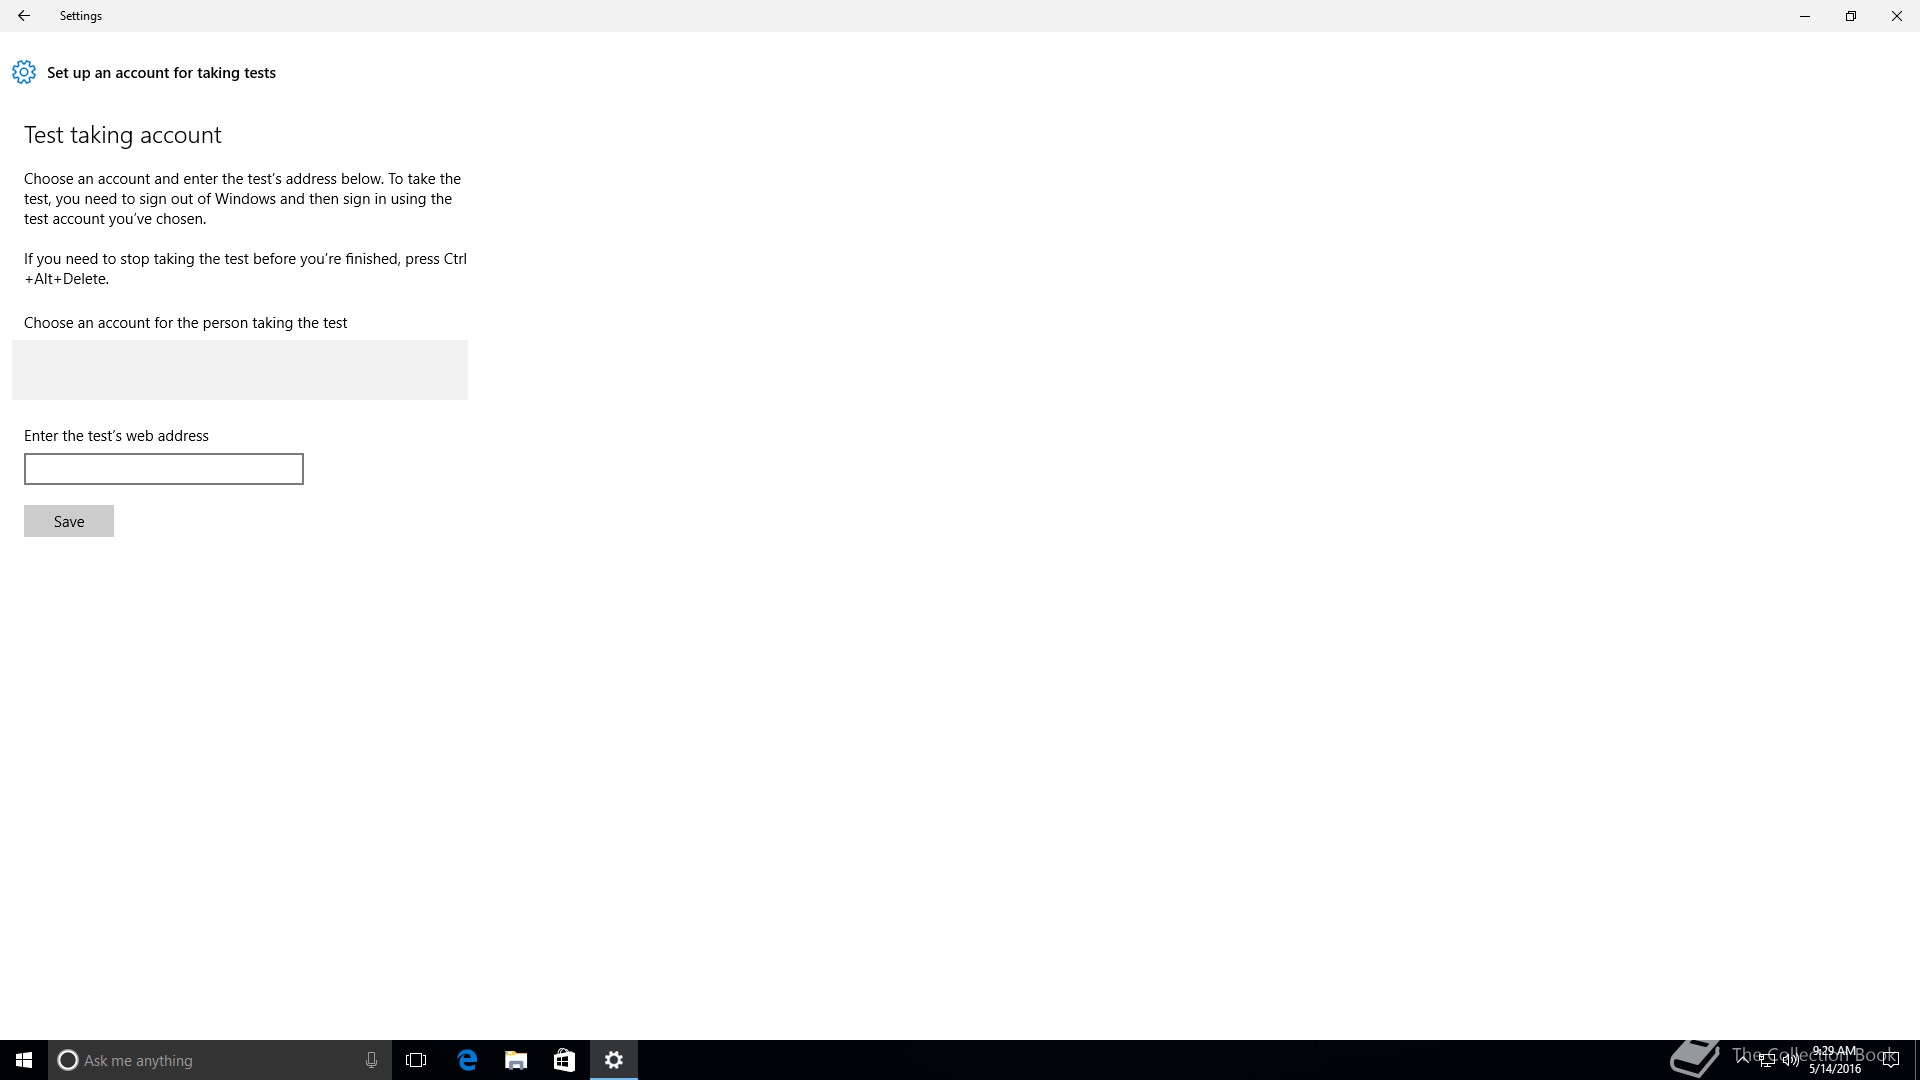This screenshot has width=1920, height=1080.
Task: Choose an account for test taking
Action: pyautogui.click(x=240, y=370)
